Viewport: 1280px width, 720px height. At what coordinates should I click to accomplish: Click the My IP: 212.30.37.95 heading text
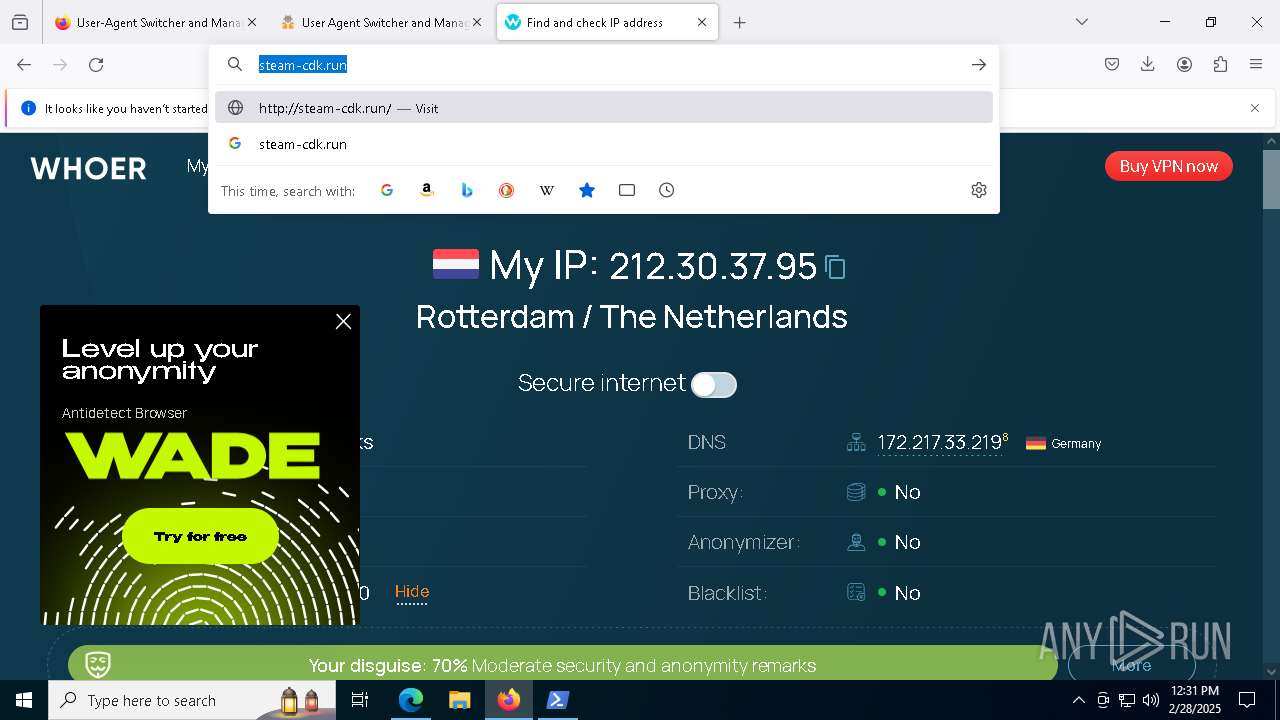653,266
